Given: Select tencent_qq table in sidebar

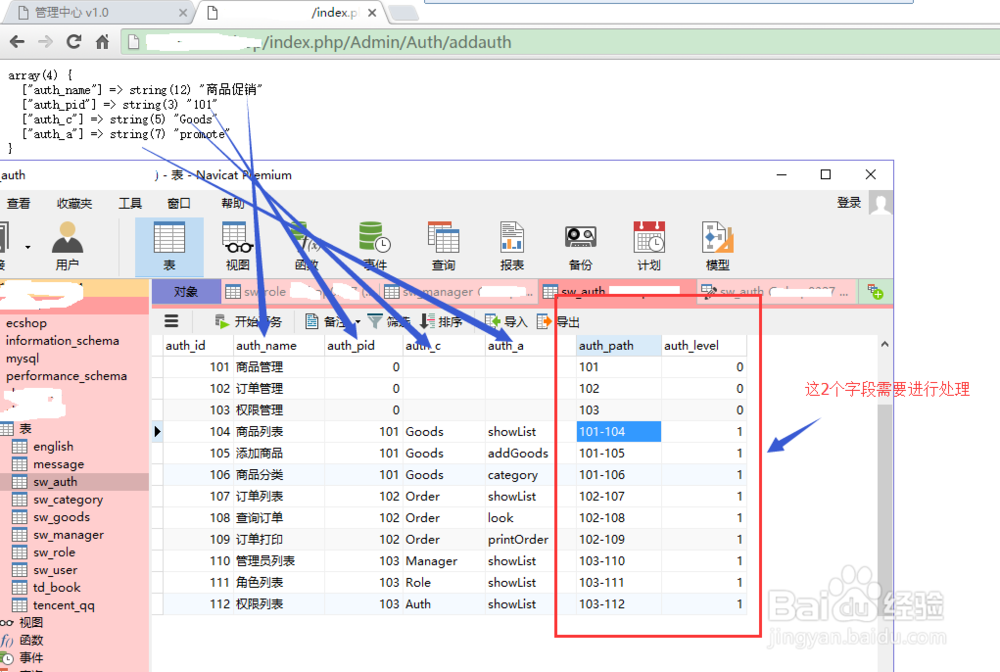Looking at the screenshot, I should point(63,605).
